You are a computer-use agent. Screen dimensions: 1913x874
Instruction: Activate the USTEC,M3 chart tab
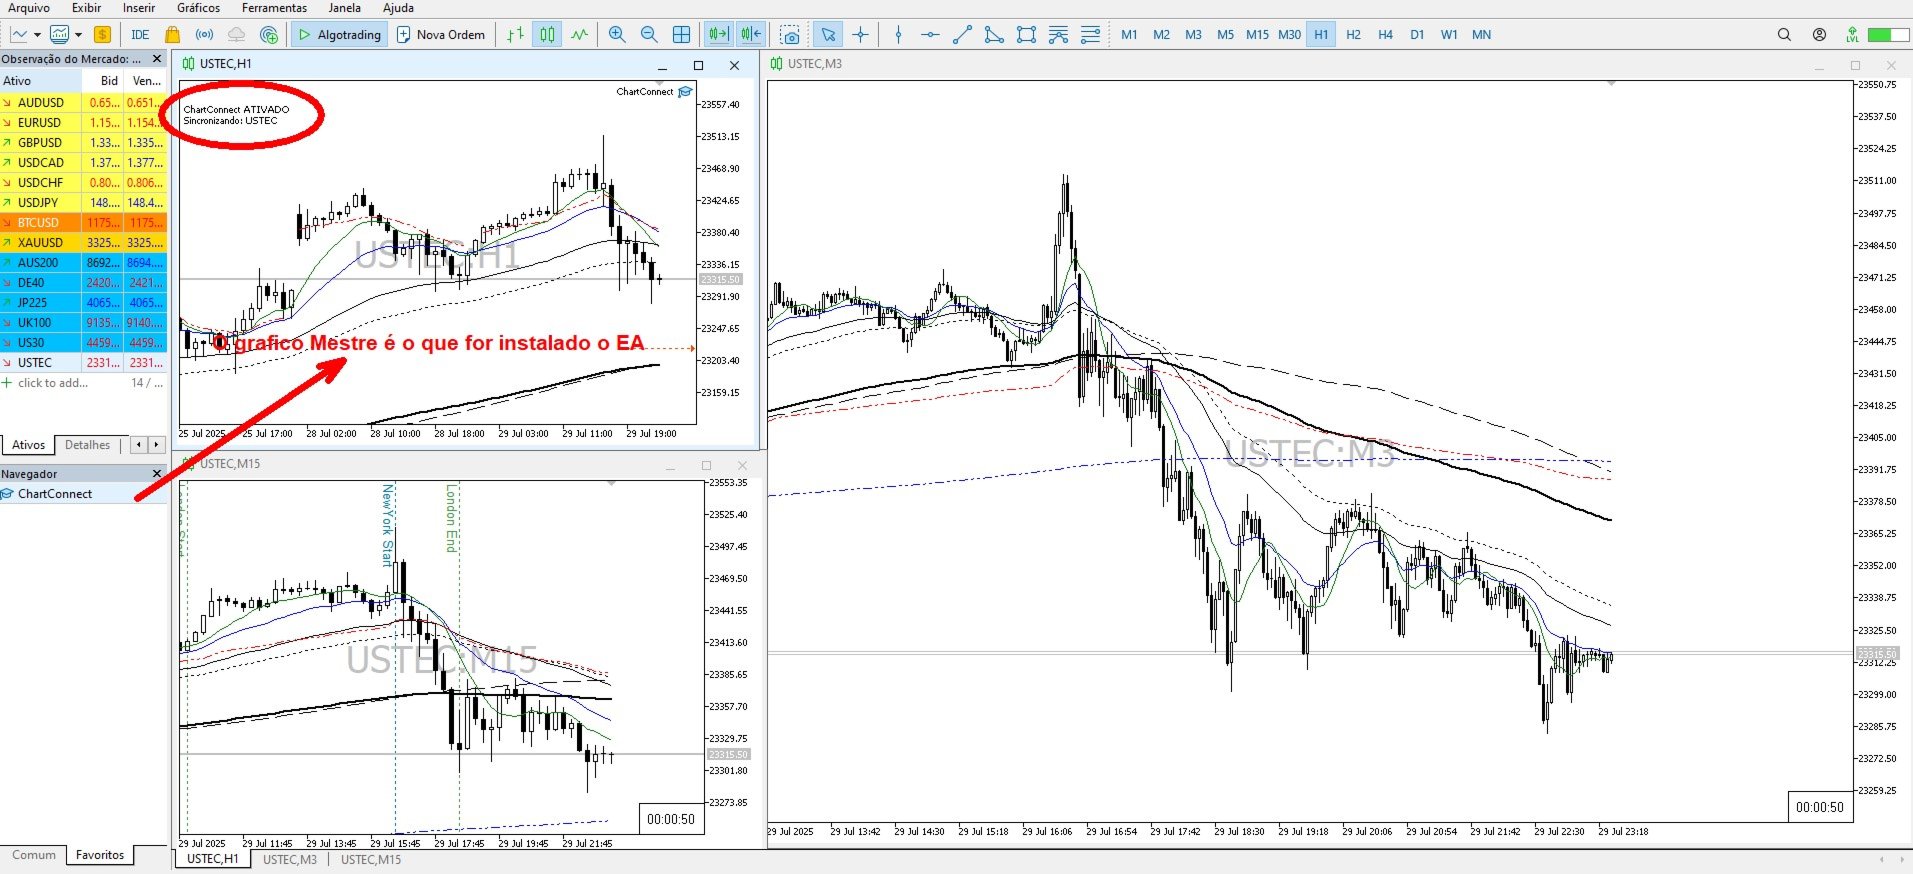289,859
